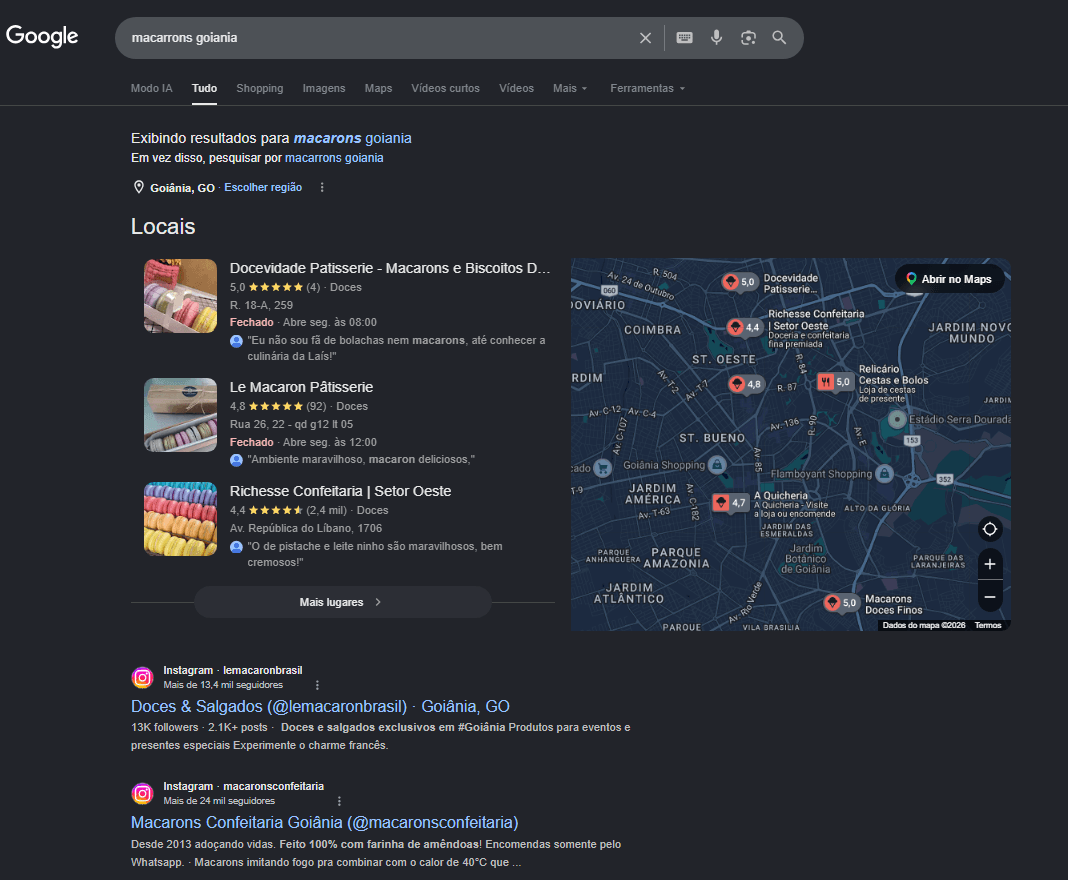Image resolution: width=1068 pixels, height=880 pixels.
Task: Switch to the Imagens tab
Action: [324, 89]
